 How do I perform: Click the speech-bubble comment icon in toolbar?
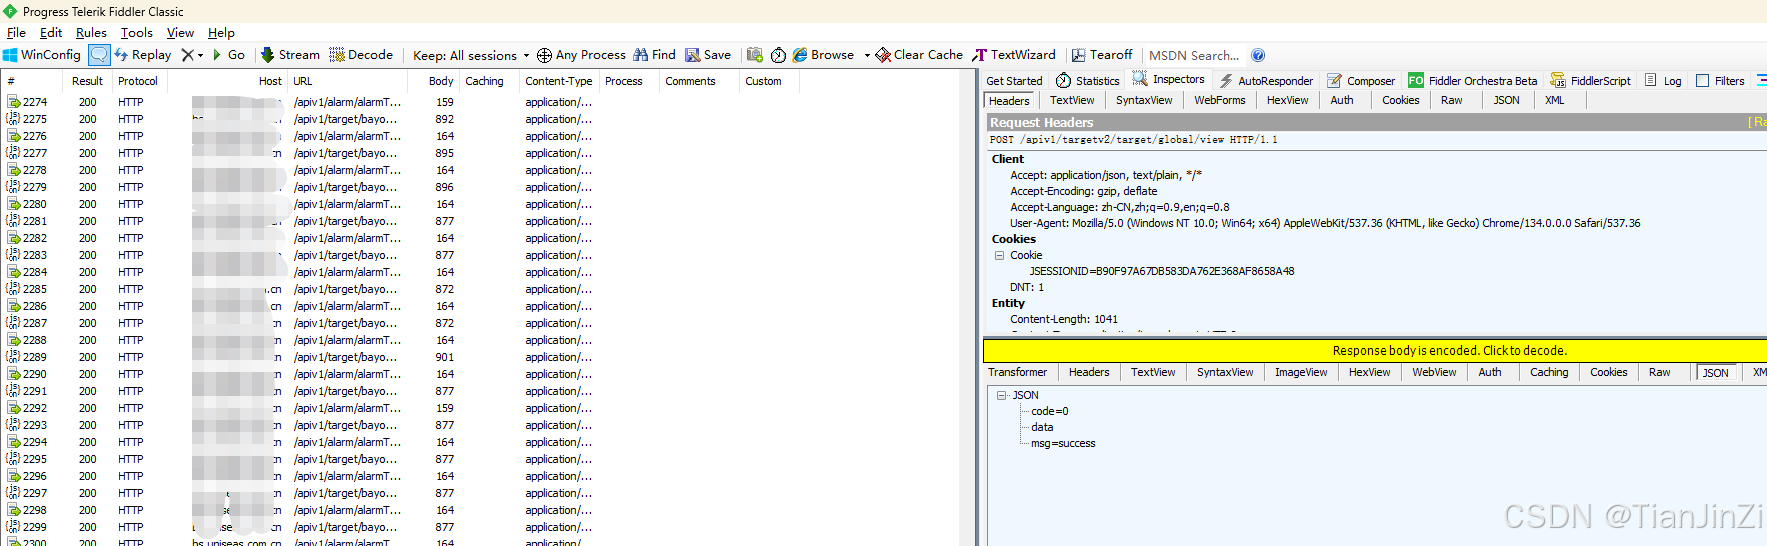(x=99, y=55)
